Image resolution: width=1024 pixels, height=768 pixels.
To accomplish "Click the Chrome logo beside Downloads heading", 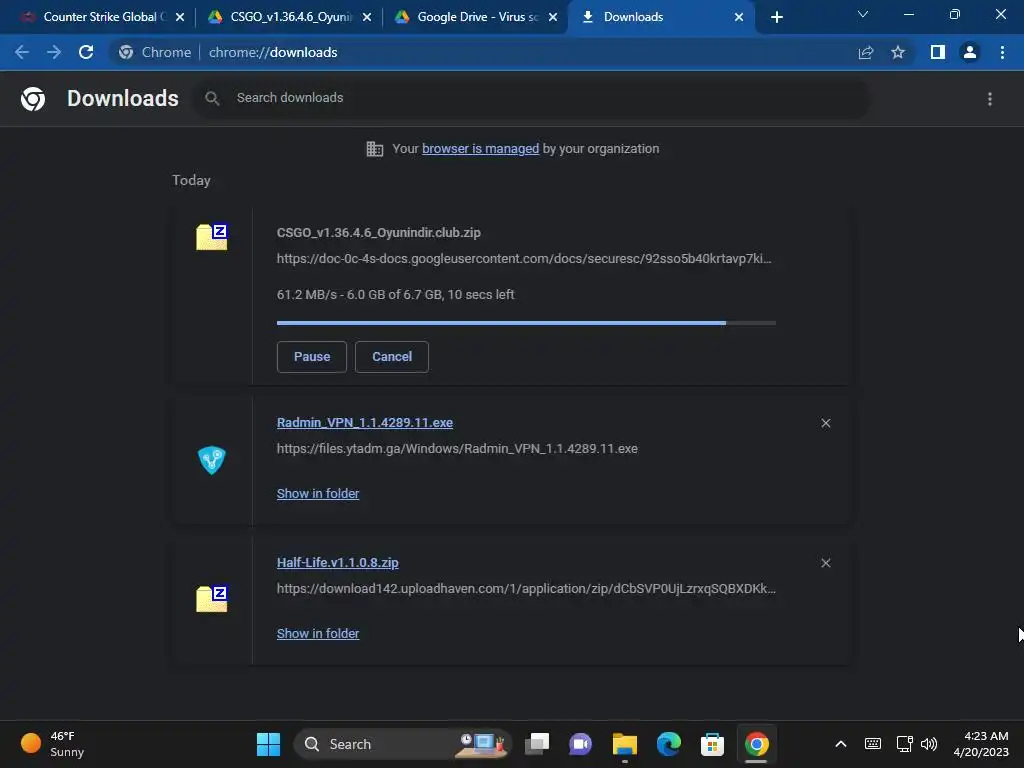I will [x=33, y=99].
